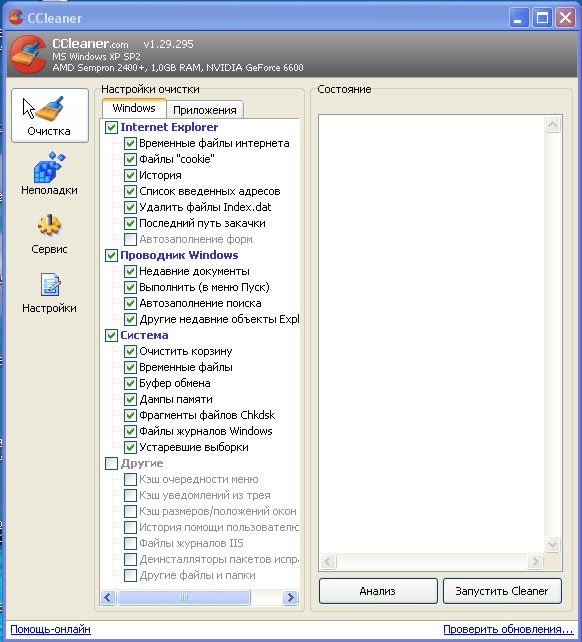
Task: Click inside the empty Состояние results area
Action: tap(432, 334)
